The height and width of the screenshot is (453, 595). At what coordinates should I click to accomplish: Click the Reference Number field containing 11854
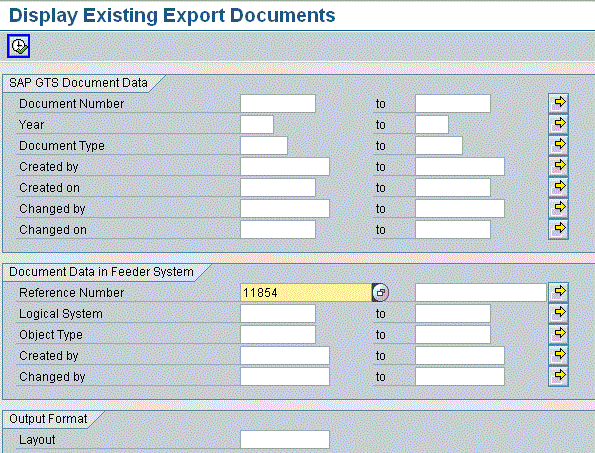click(306, 293)
